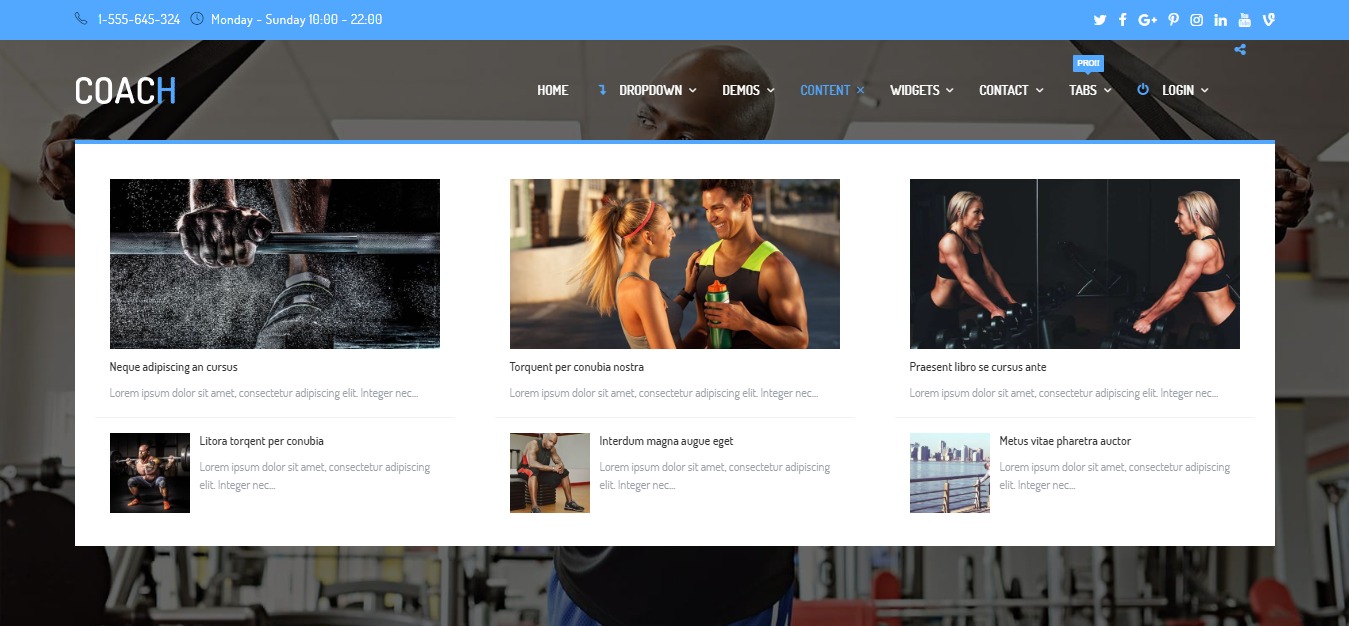
Task: Open article 'Interdum magna augue eget'
Action: (667, 441)
